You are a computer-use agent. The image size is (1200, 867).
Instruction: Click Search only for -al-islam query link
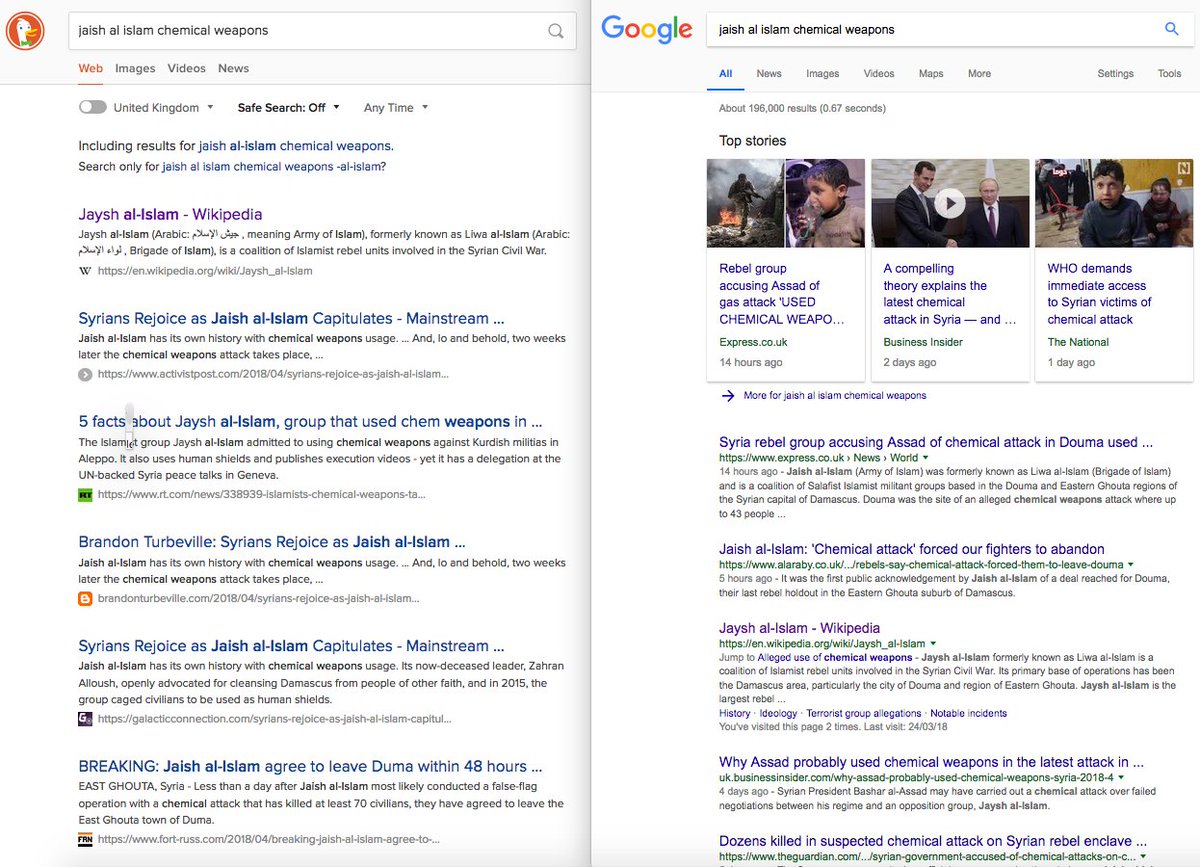pos(273,167)
